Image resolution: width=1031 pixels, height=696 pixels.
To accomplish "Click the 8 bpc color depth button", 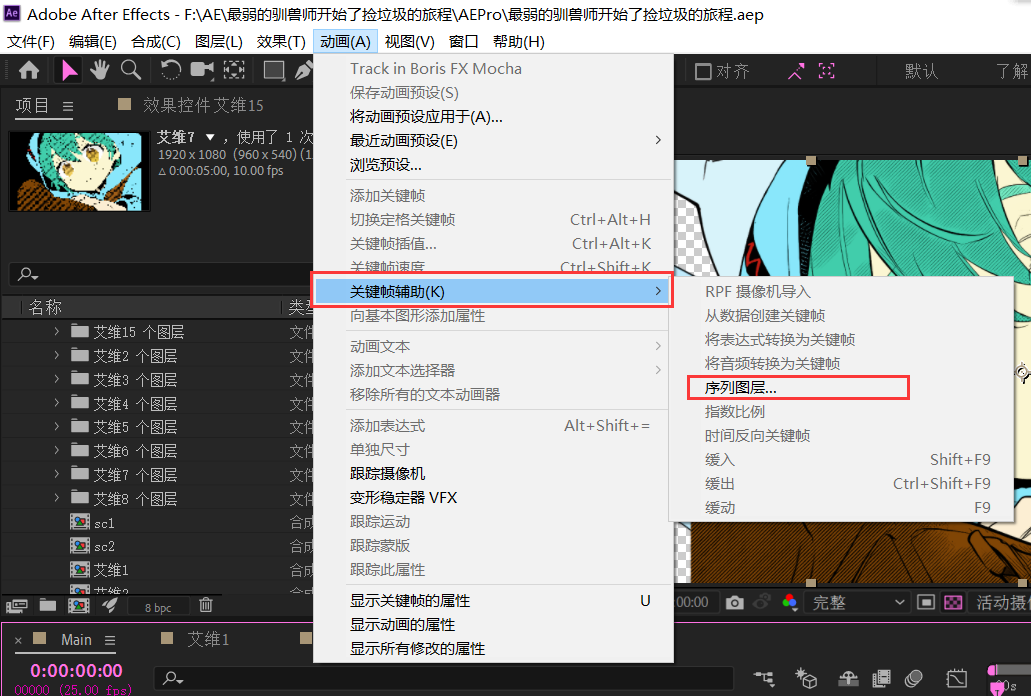I will pyautogui.click(x=158, y=607).
